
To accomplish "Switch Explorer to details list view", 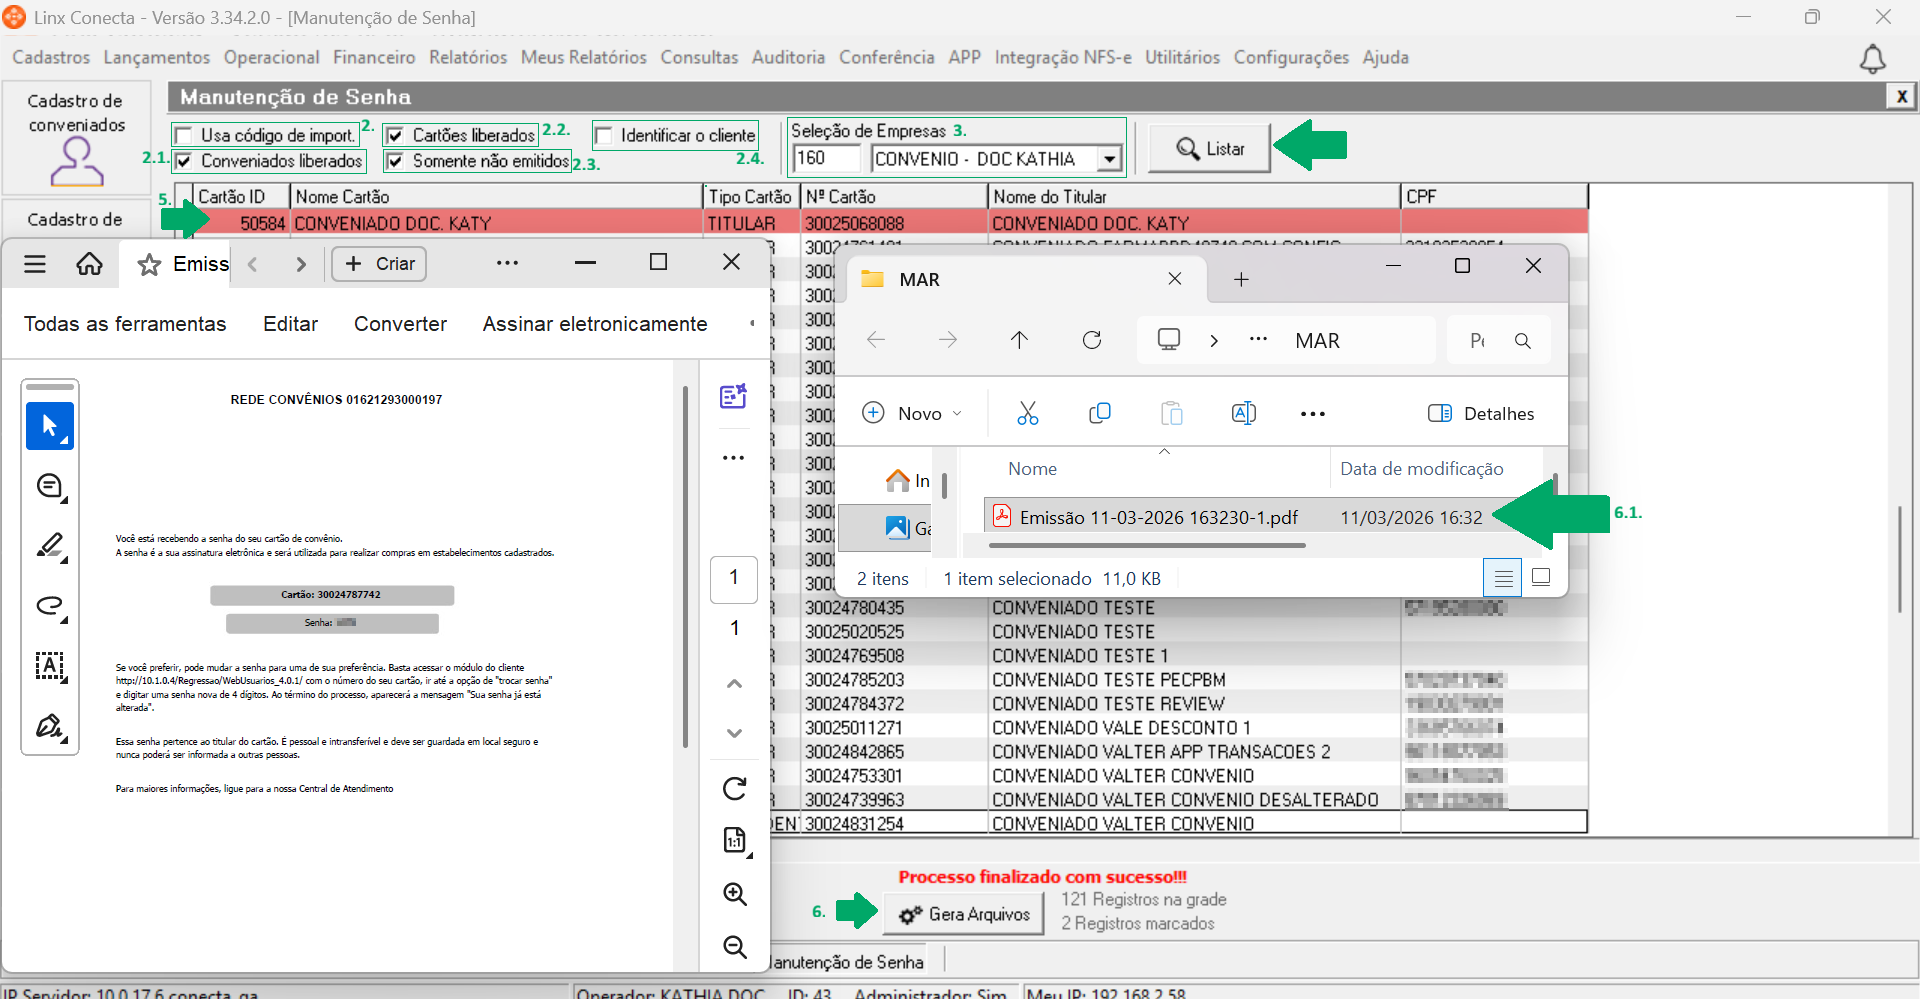I will [x=1503, y=577].
